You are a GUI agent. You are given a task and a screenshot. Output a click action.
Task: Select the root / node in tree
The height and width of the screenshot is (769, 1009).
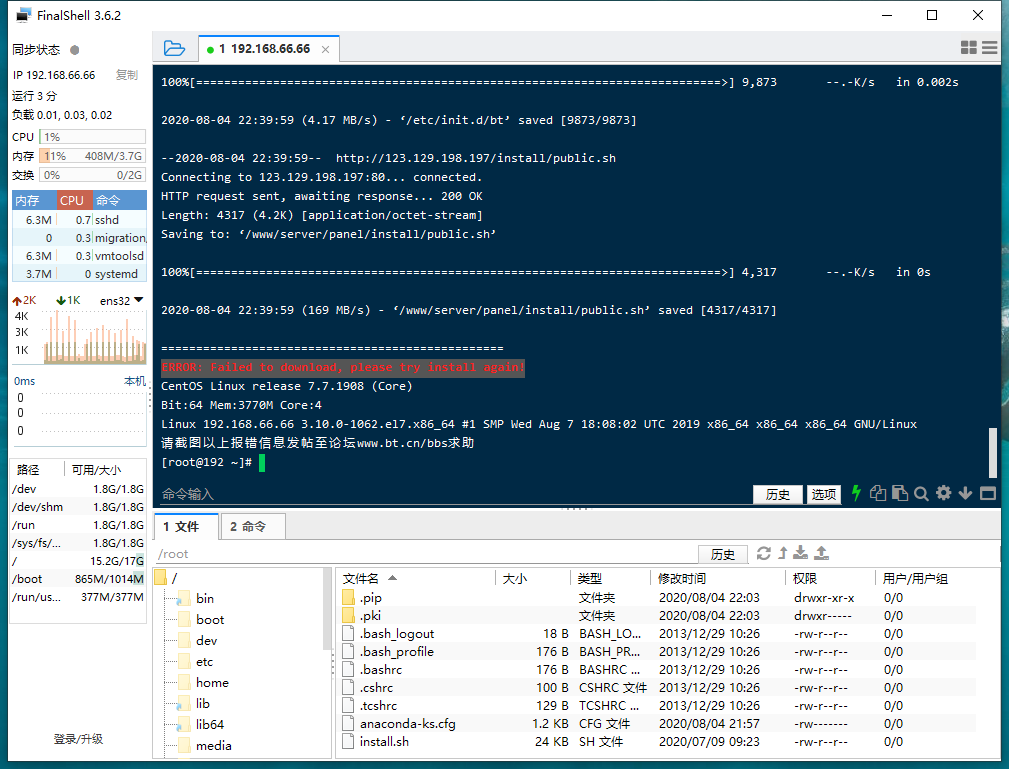click(x=174, y=578)
